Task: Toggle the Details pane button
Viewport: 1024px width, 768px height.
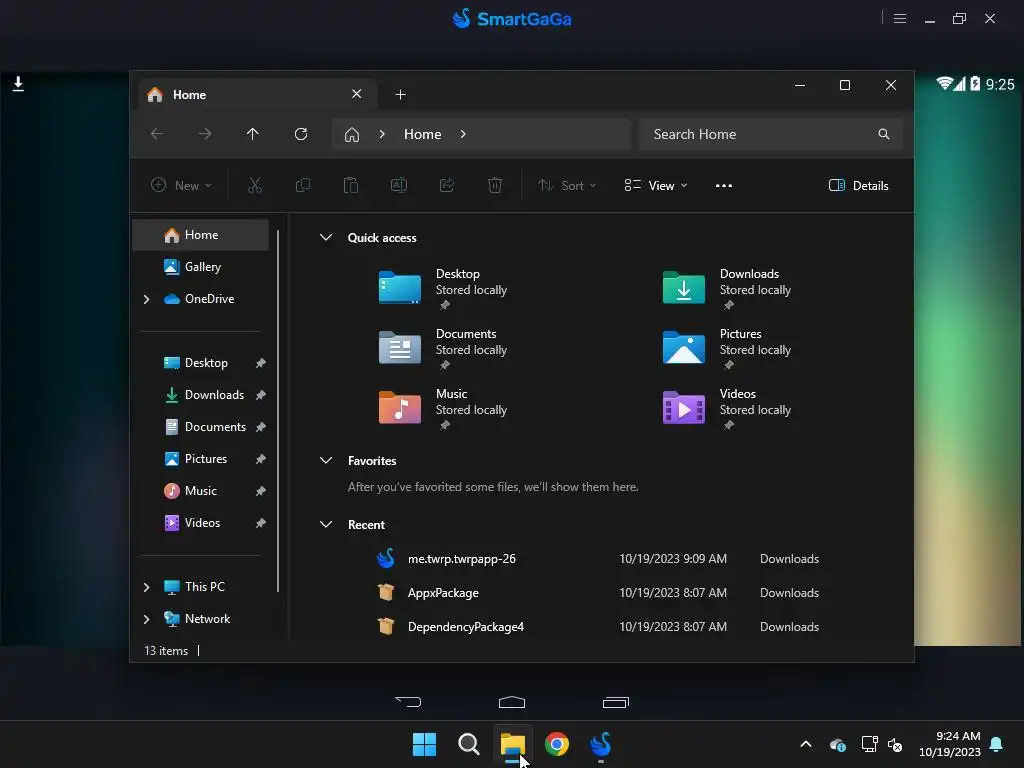Action: [858, 185]
